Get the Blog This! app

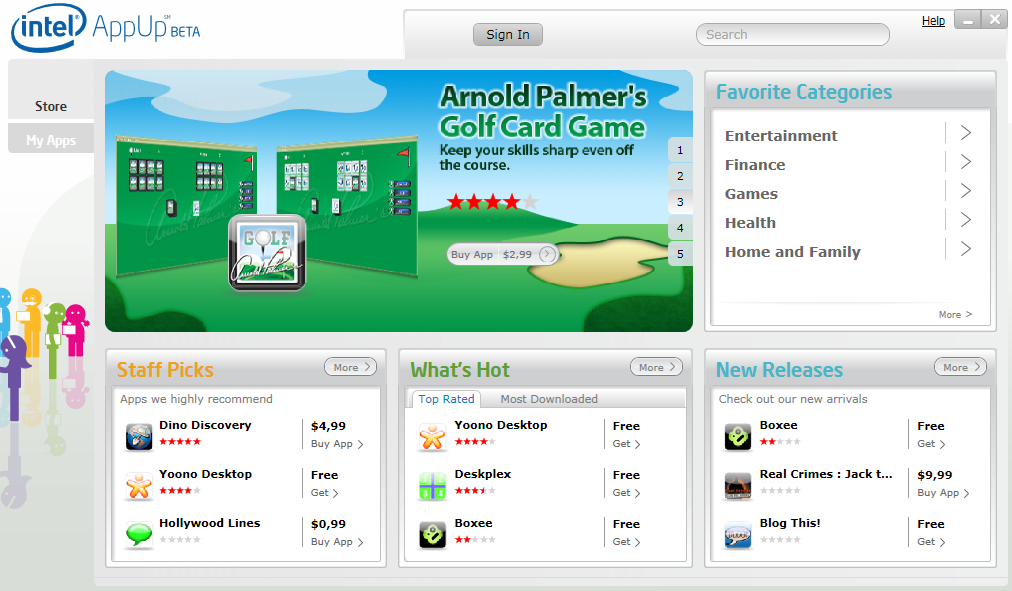point(931,542)
